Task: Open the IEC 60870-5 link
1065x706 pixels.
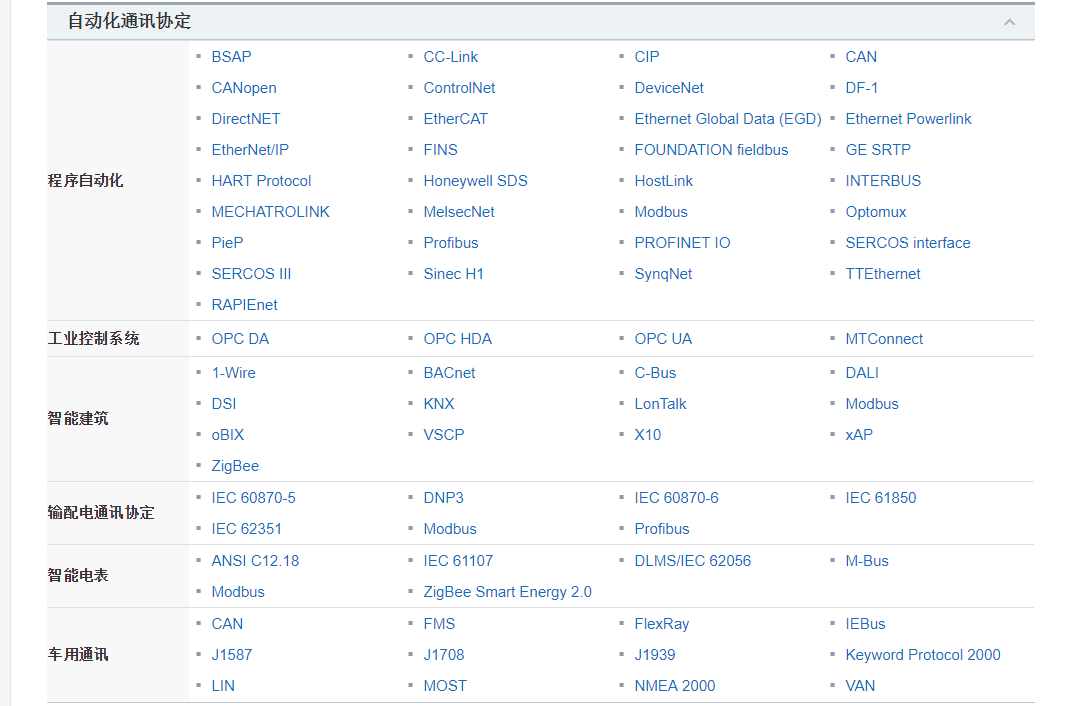Action: click(x=253, y=498)
